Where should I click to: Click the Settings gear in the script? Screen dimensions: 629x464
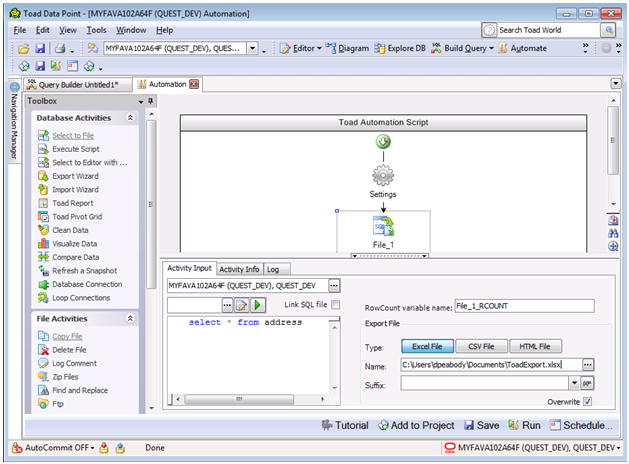tap(383, 176)
